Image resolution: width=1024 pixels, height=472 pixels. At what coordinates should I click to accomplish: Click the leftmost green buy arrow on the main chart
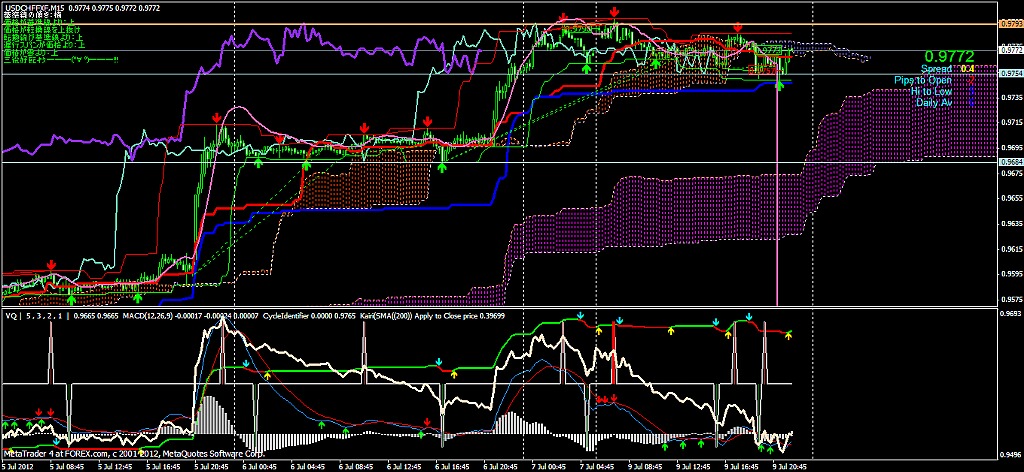click(72, 297)
